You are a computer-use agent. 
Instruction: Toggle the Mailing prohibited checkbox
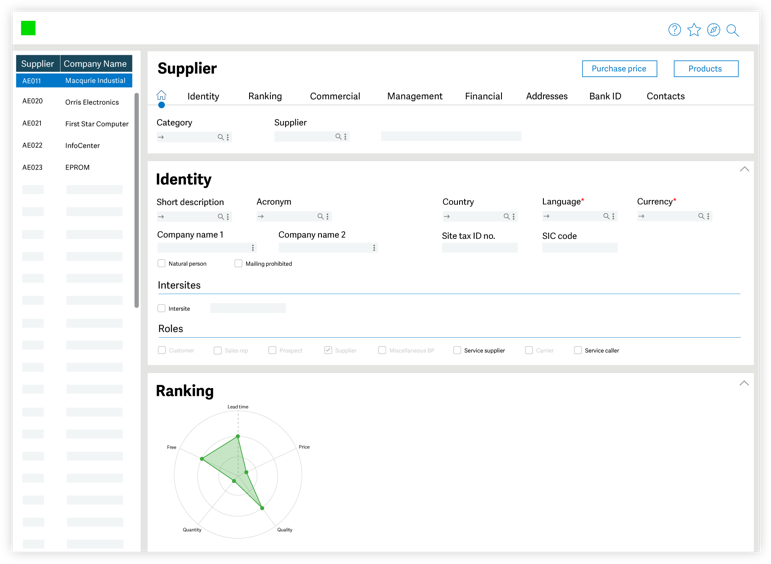tap(238, 264)
